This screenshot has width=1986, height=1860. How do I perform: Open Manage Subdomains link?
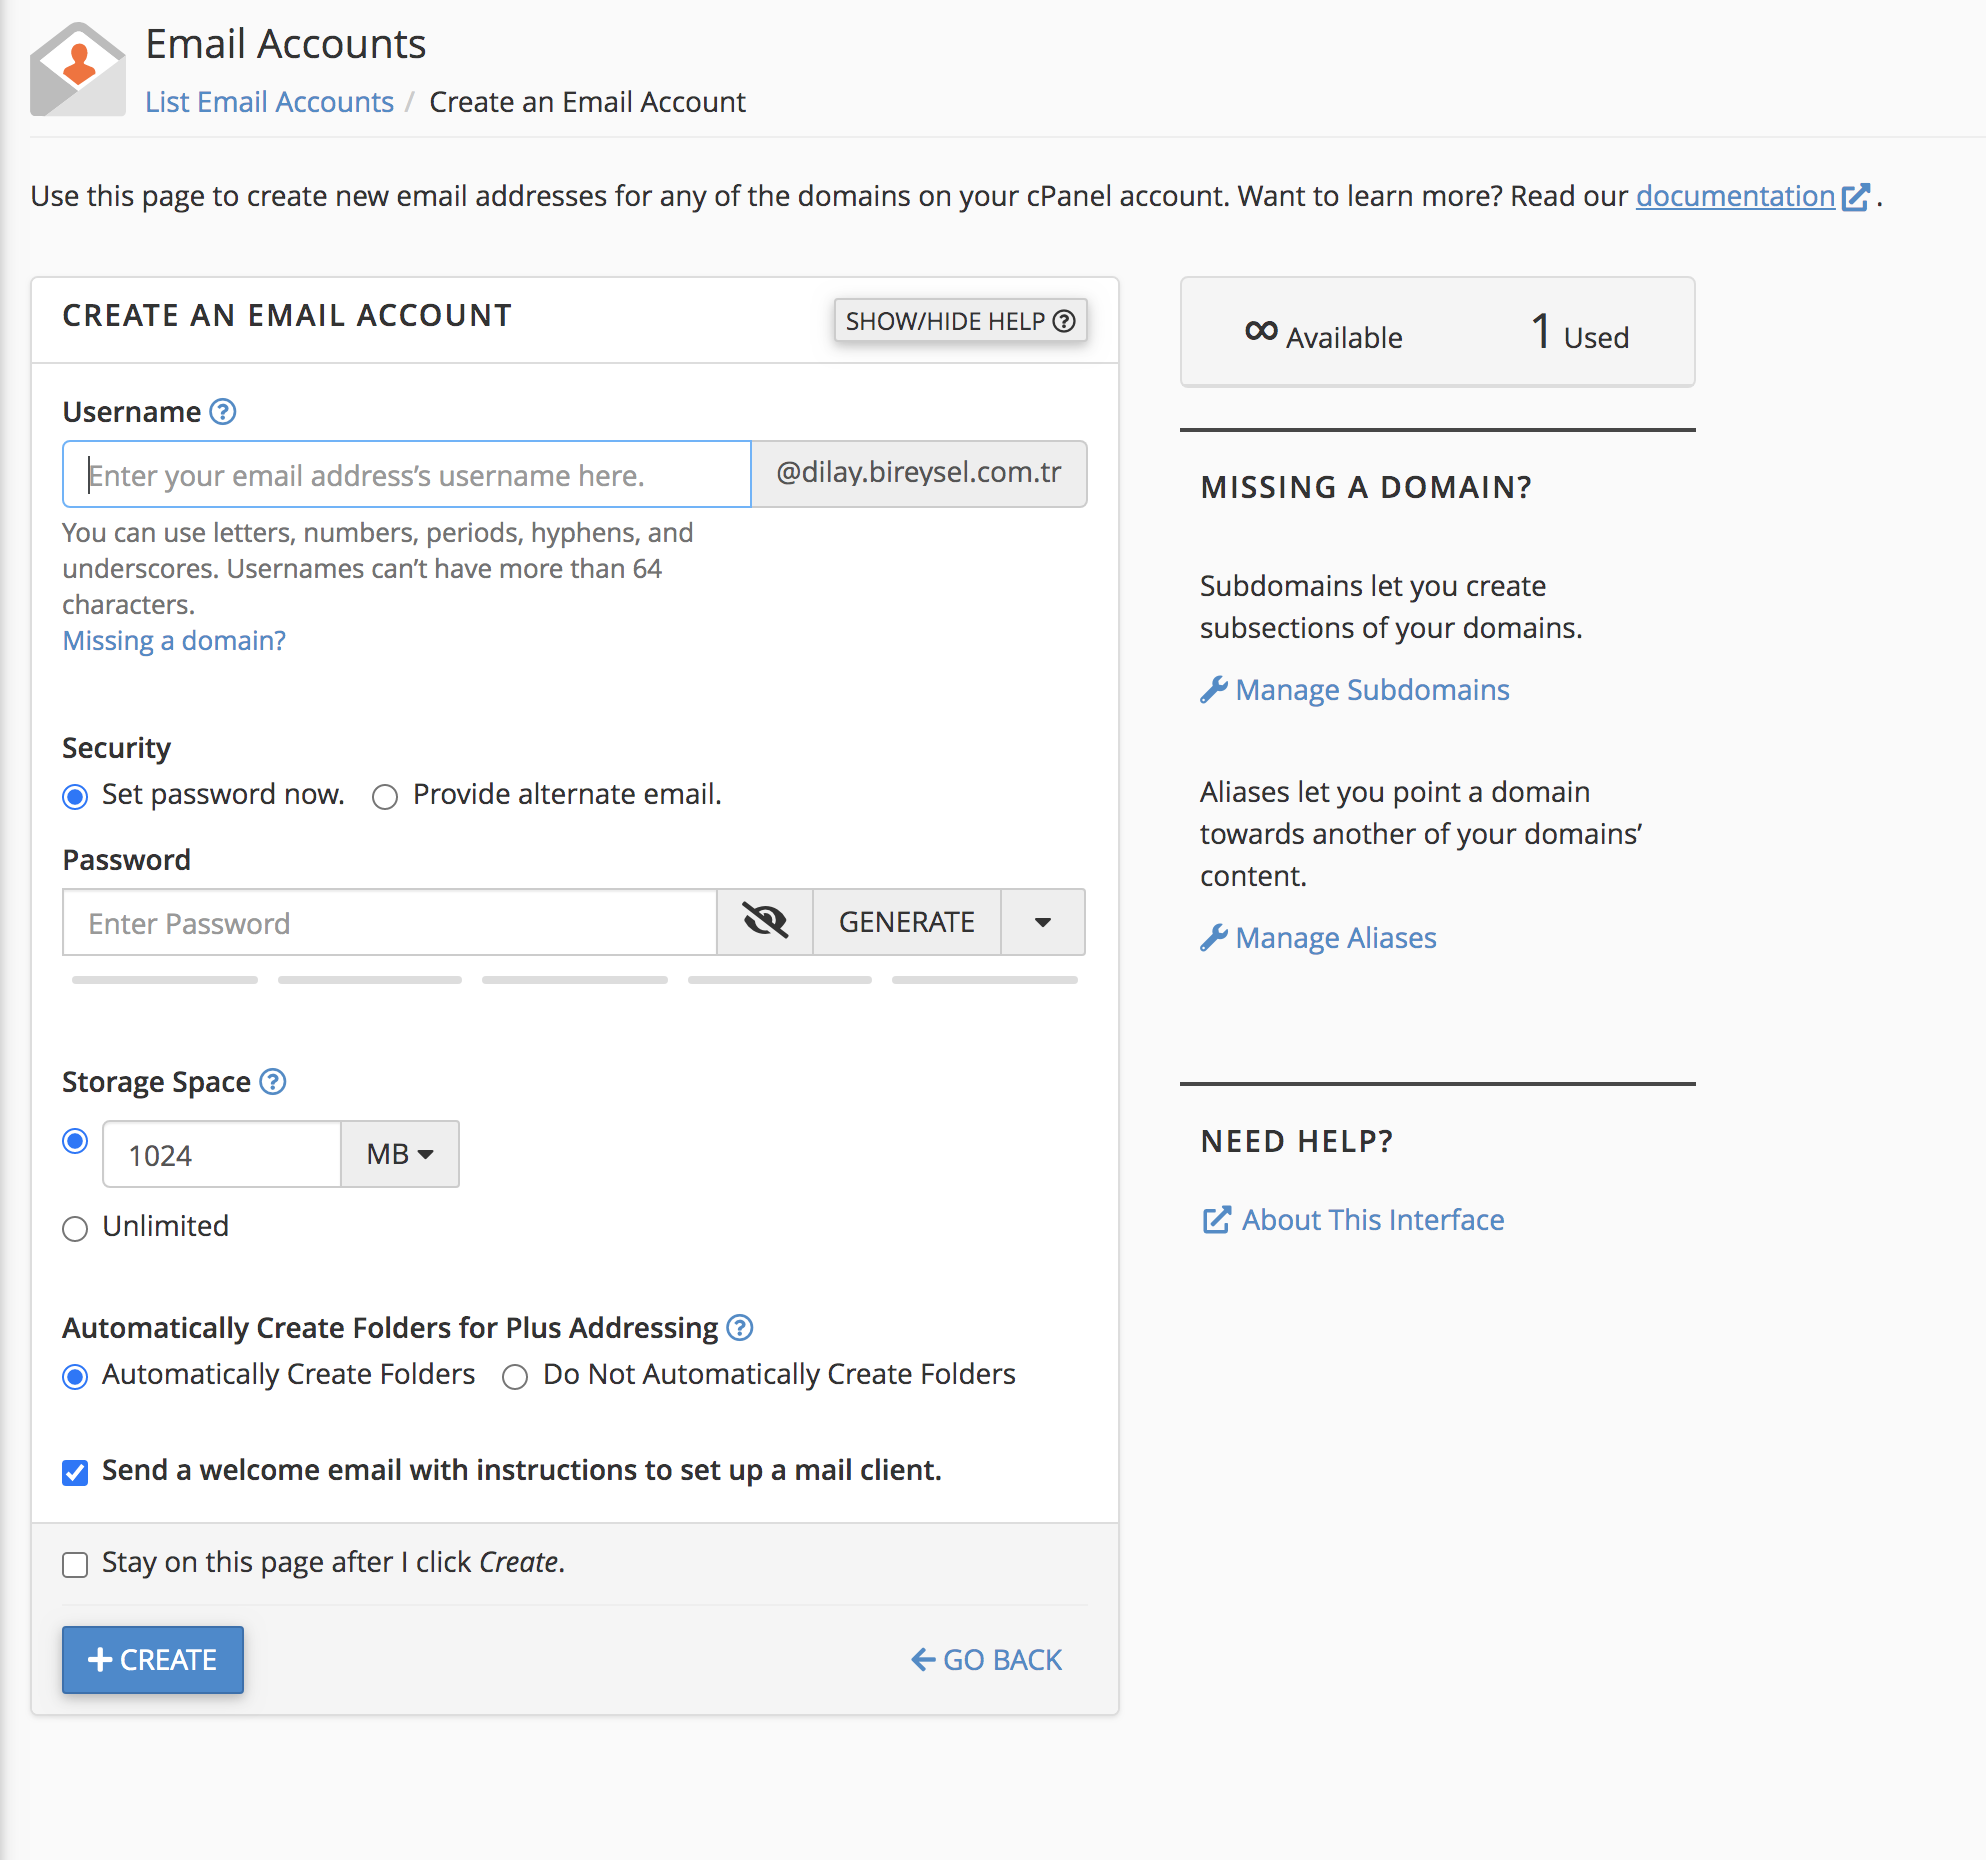1355,690
